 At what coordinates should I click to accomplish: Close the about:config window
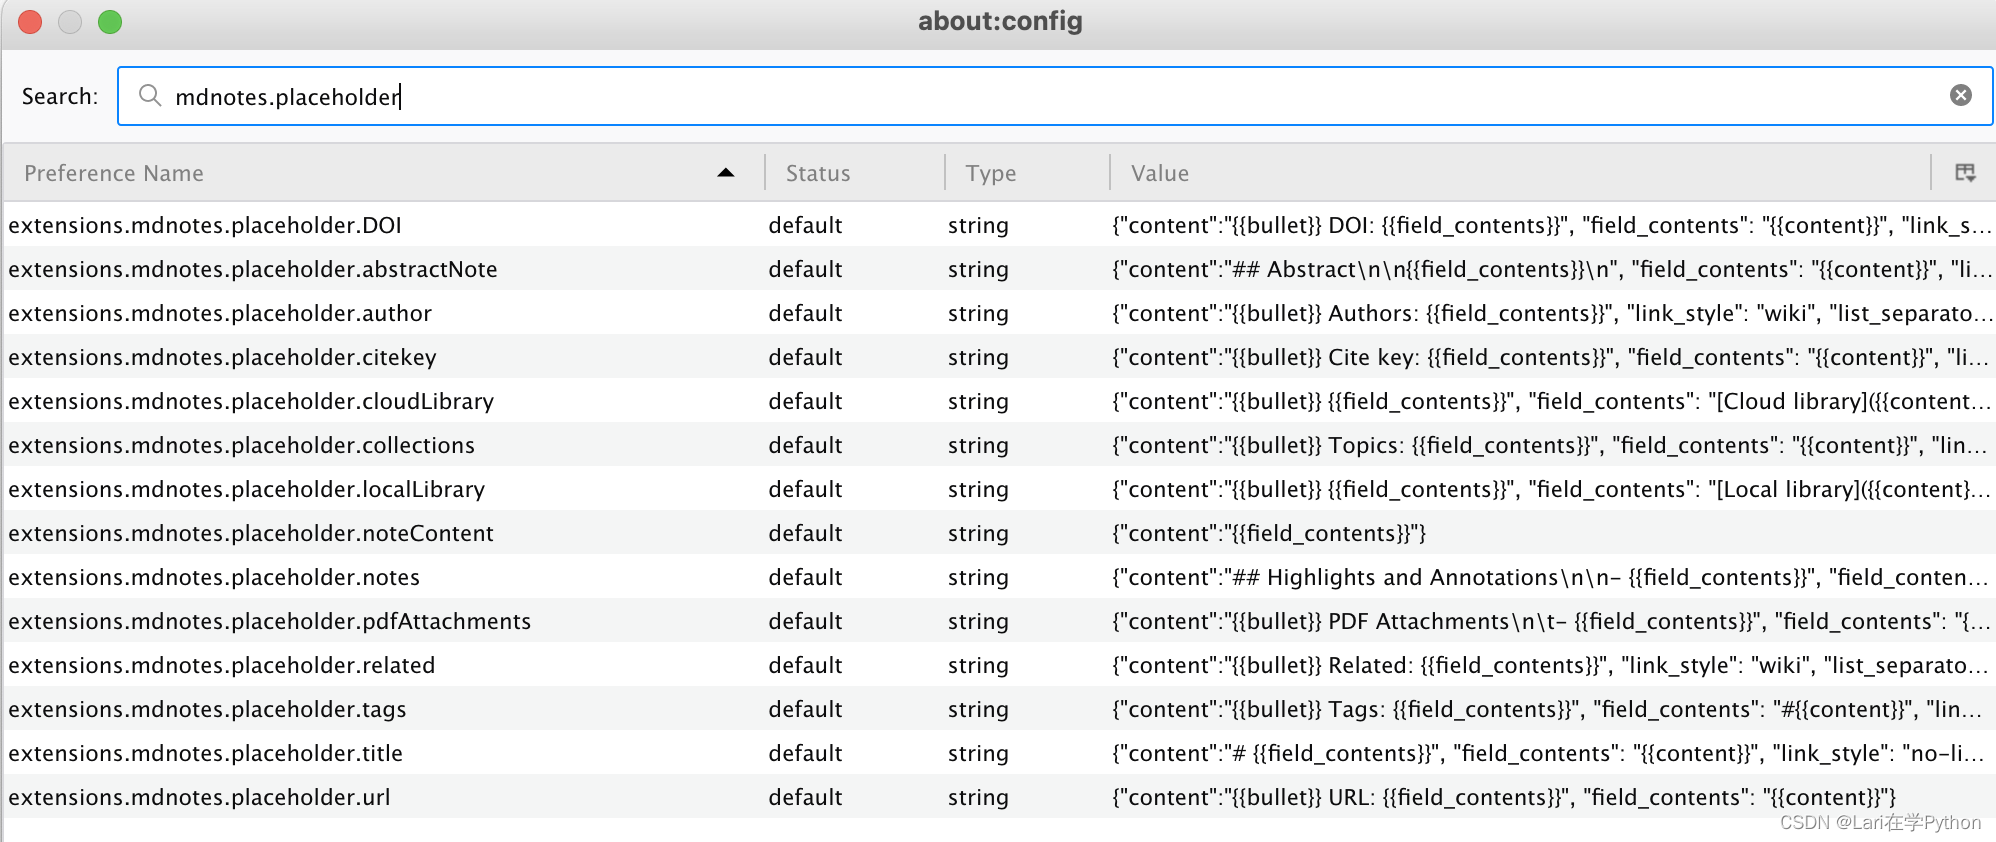(30, 22)
